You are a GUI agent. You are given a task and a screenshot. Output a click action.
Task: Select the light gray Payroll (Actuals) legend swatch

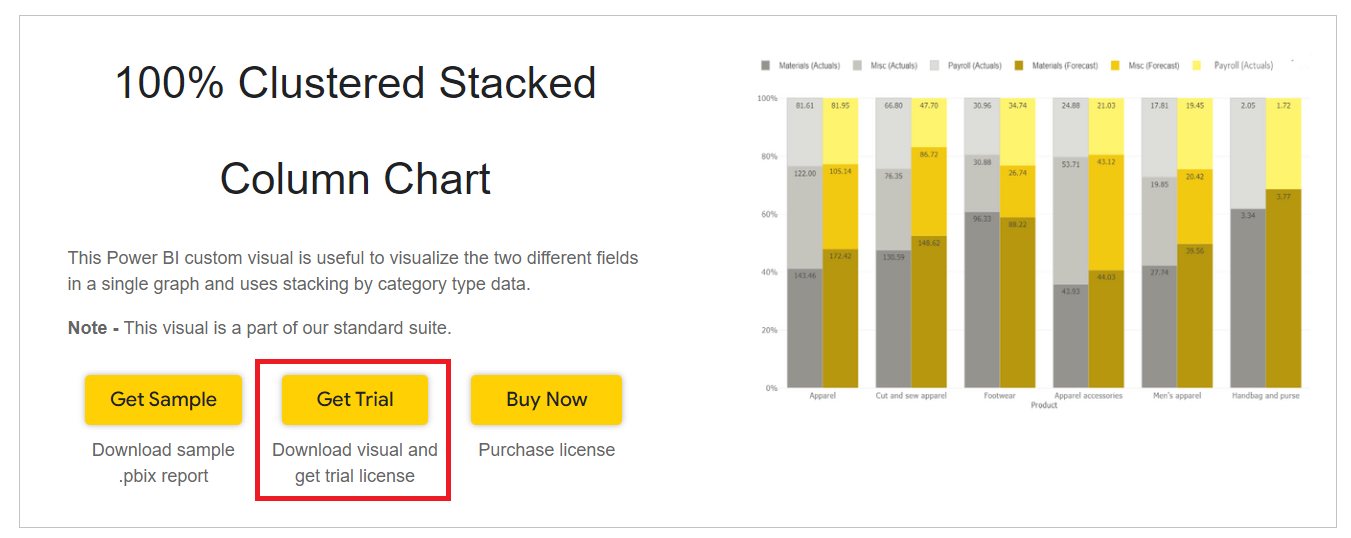click(935, 66)
